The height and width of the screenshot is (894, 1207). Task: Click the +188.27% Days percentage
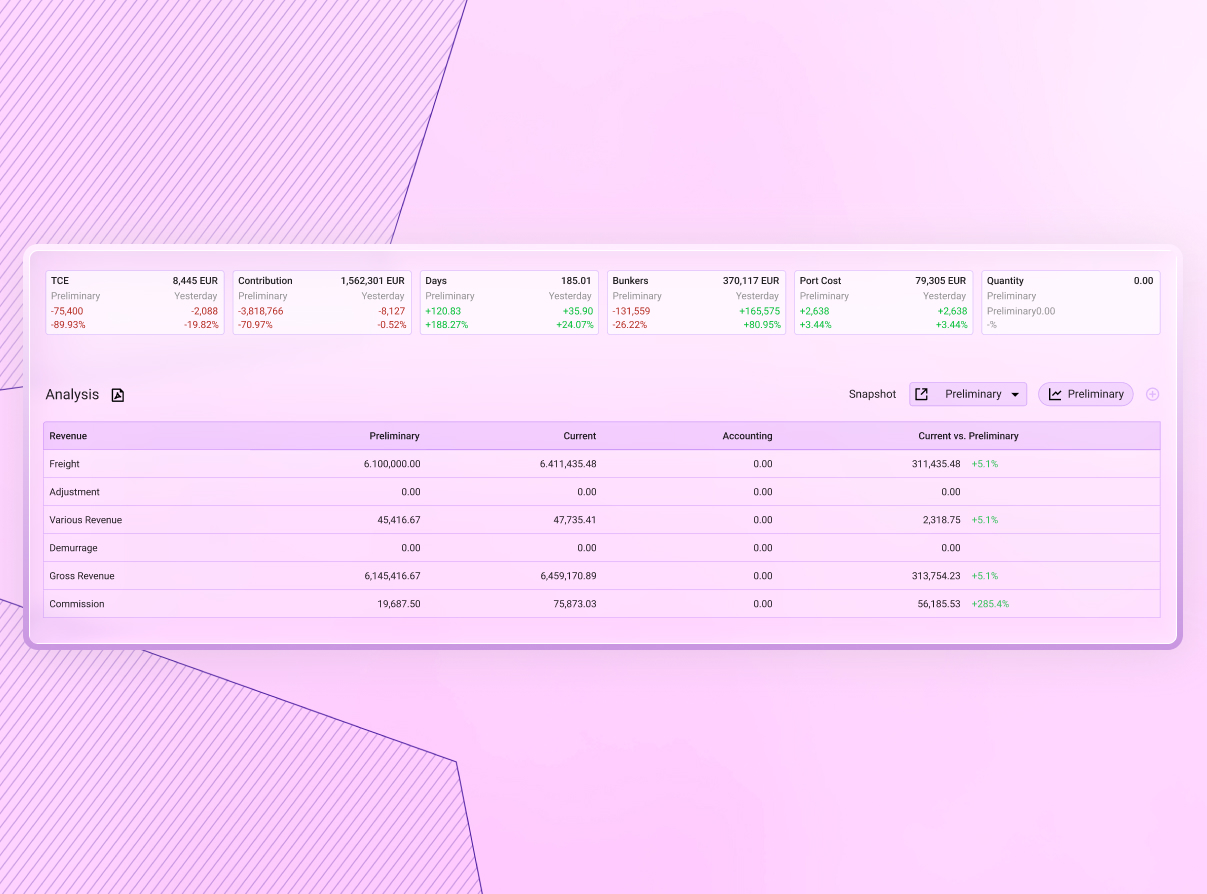click(x=446, y=325)
